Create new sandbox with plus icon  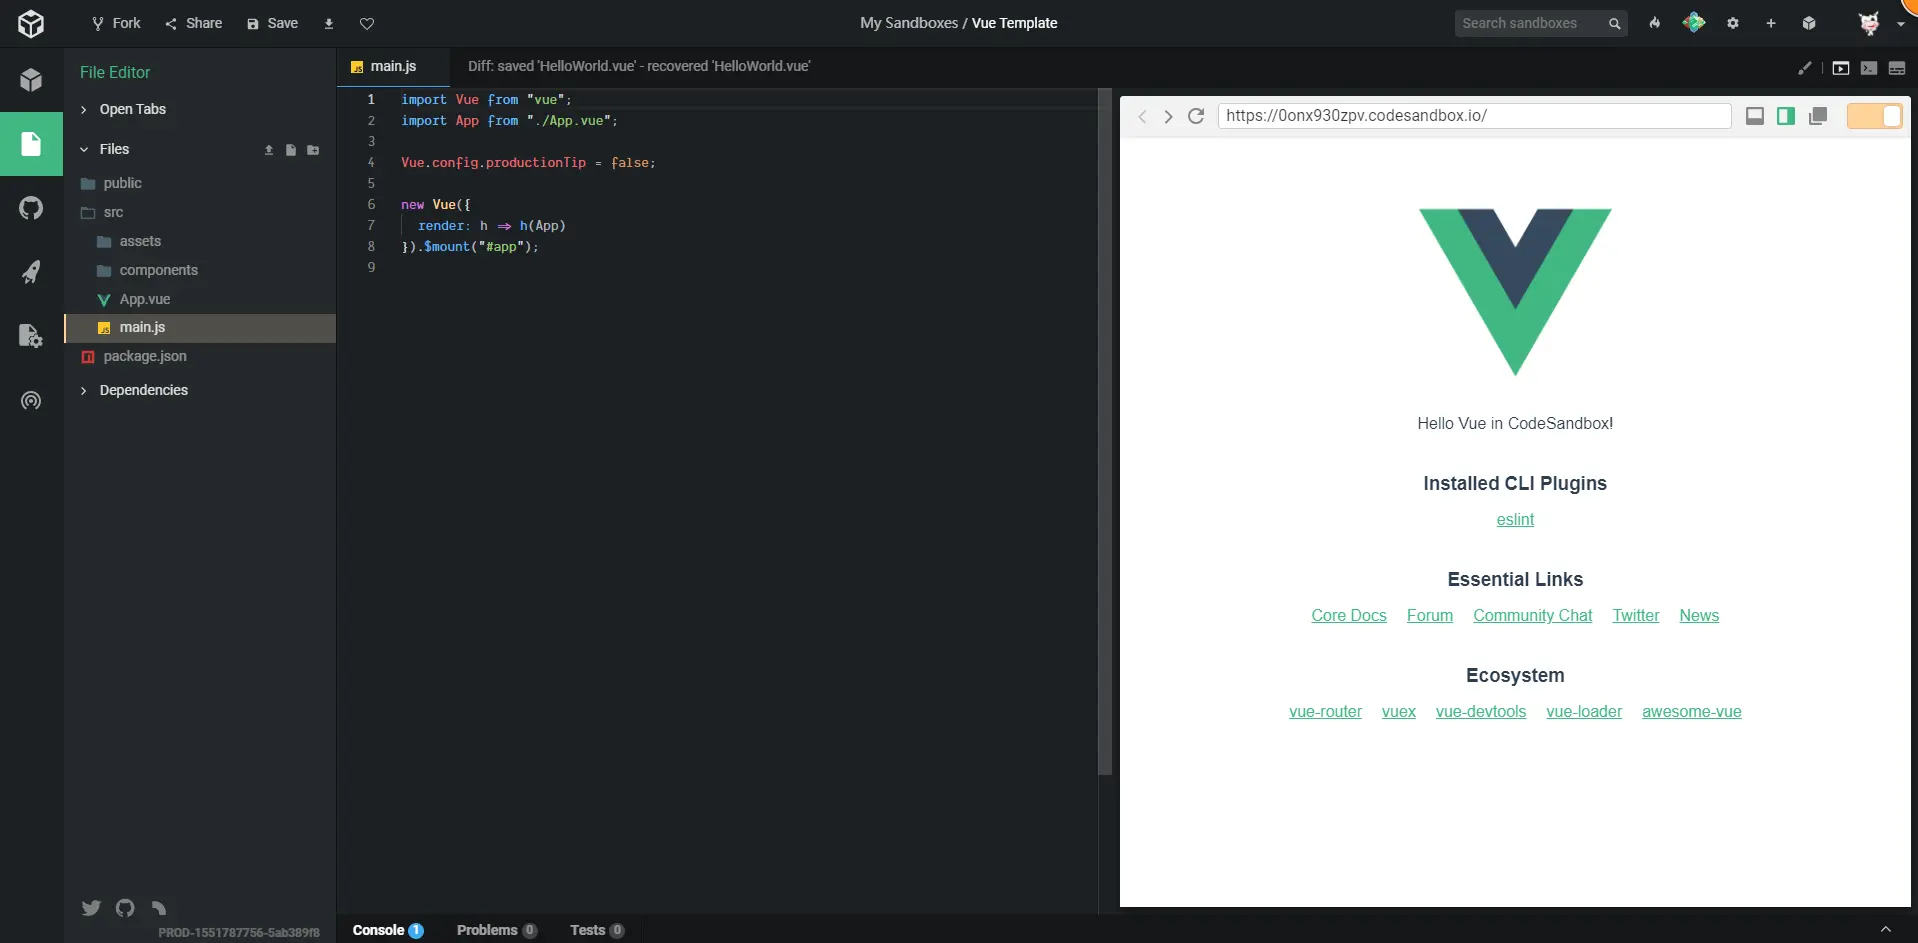(1771, 23)
